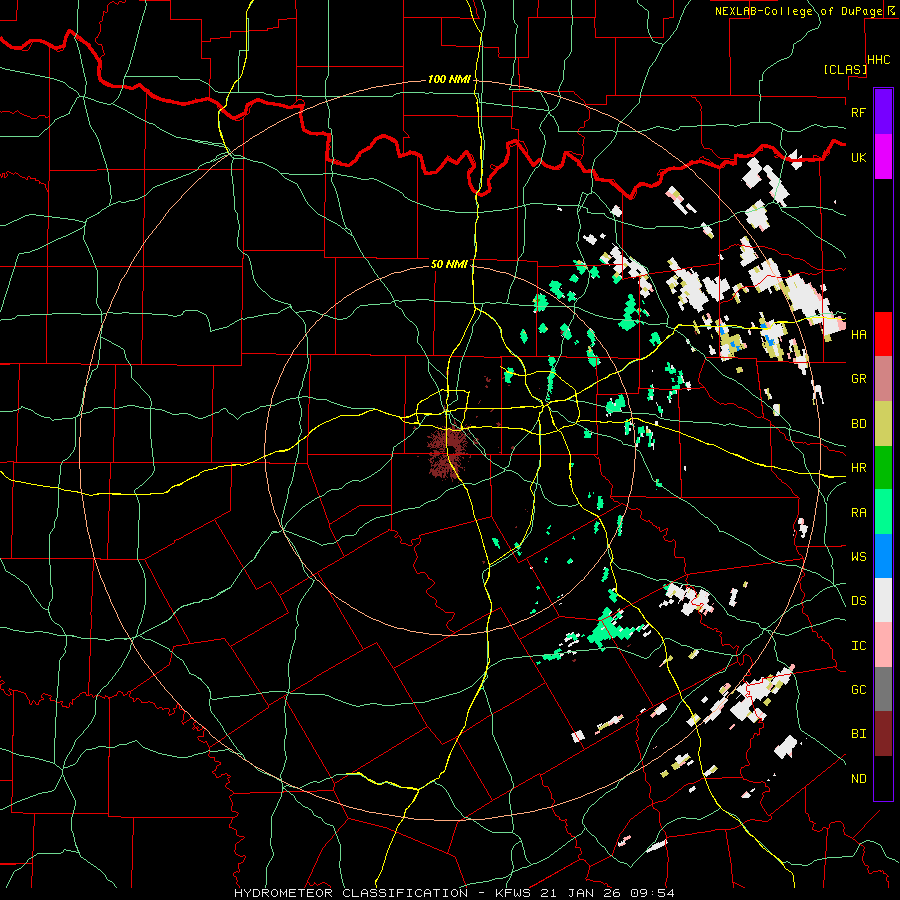Select the GR color swatch in legend

pos(883,379)
